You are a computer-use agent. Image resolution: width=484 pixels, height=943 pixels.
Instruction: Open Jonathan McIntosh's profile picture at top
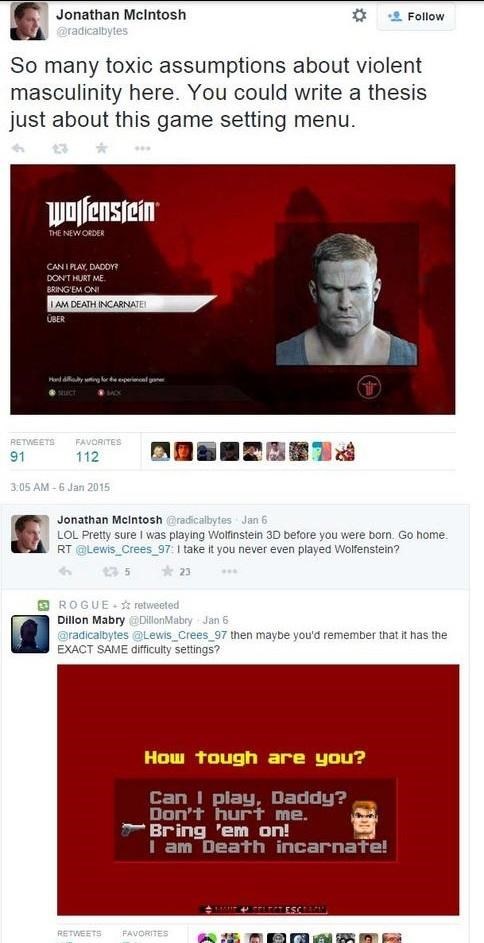click(x=29, y=21)
